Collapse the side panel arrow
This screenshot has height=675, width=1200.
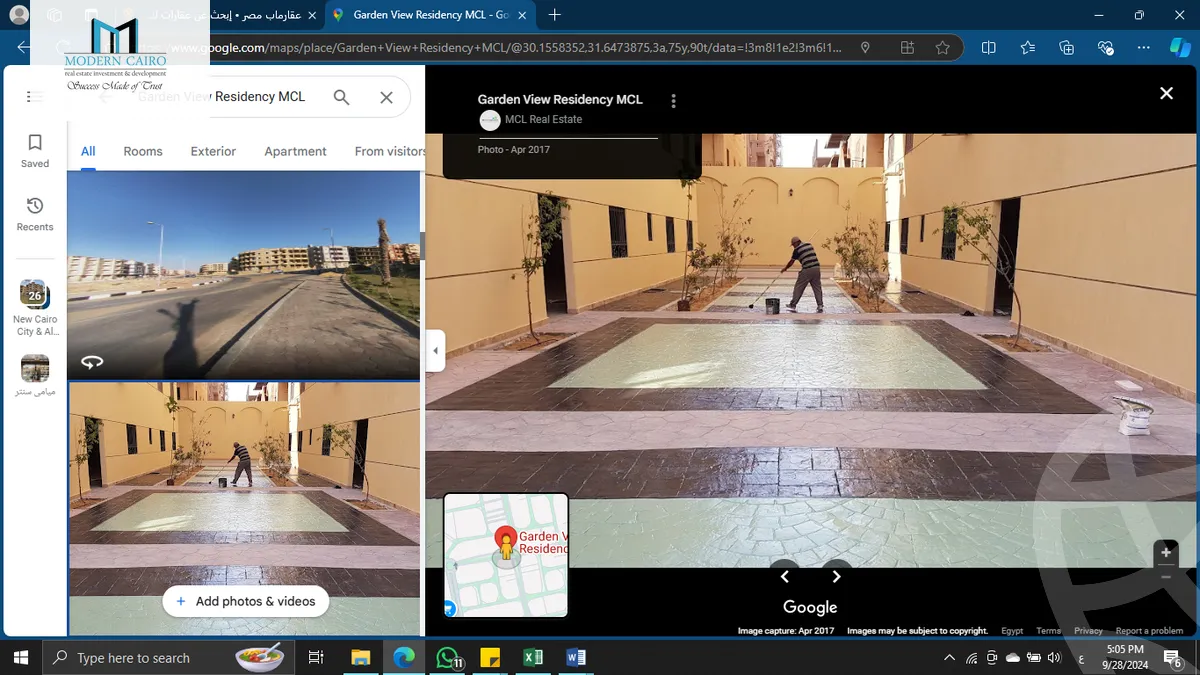point(435,351)
